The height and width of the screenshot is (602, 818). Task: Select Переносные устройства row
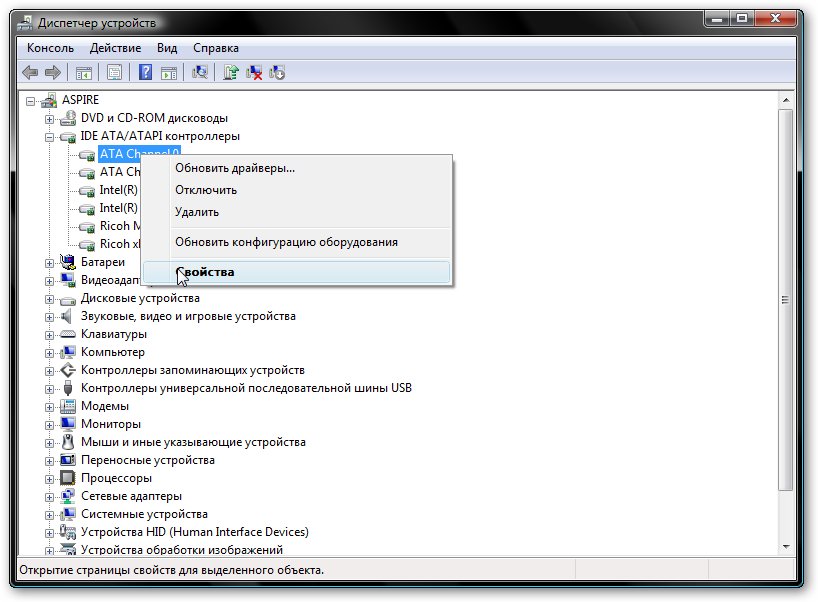point(148,460)
